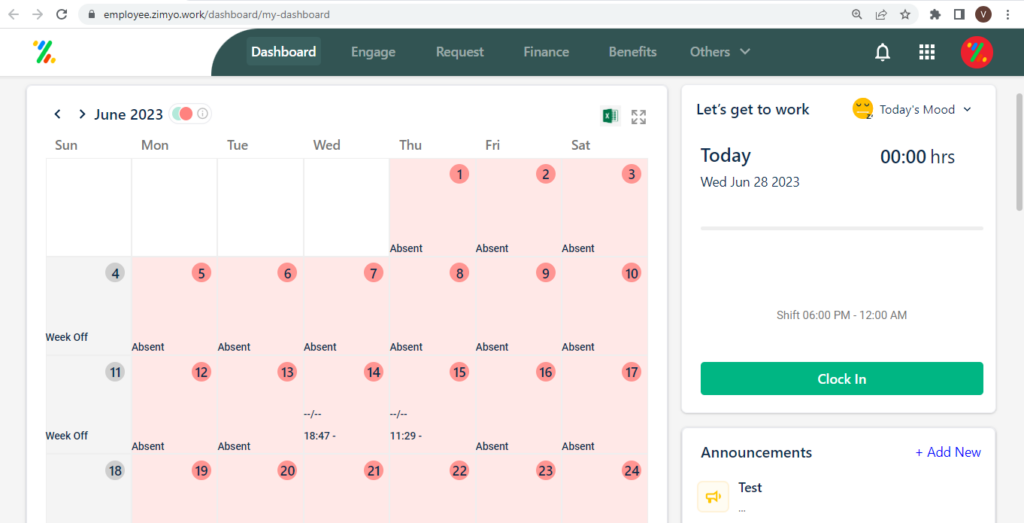
Task: Click the site lock icon
Action: (x=91, y=14)
